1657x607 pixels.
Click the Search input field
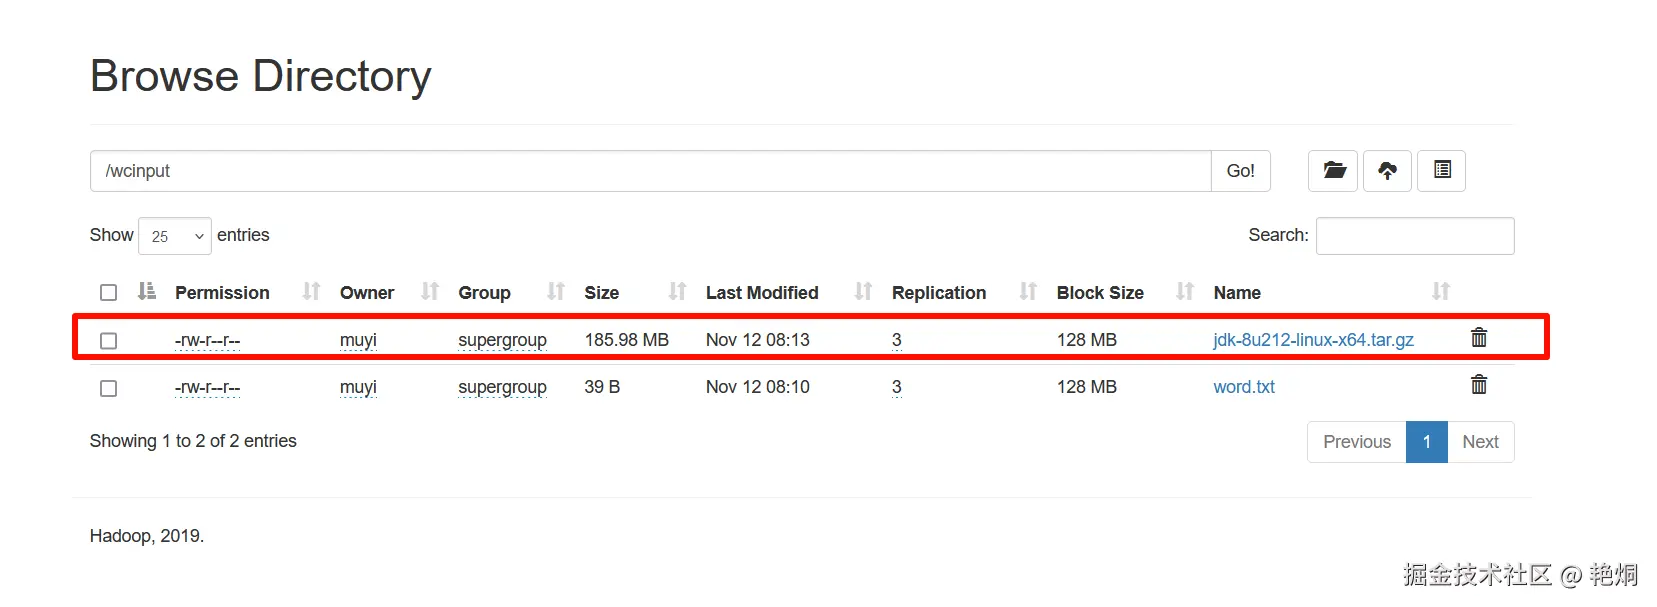point(1414,236)
